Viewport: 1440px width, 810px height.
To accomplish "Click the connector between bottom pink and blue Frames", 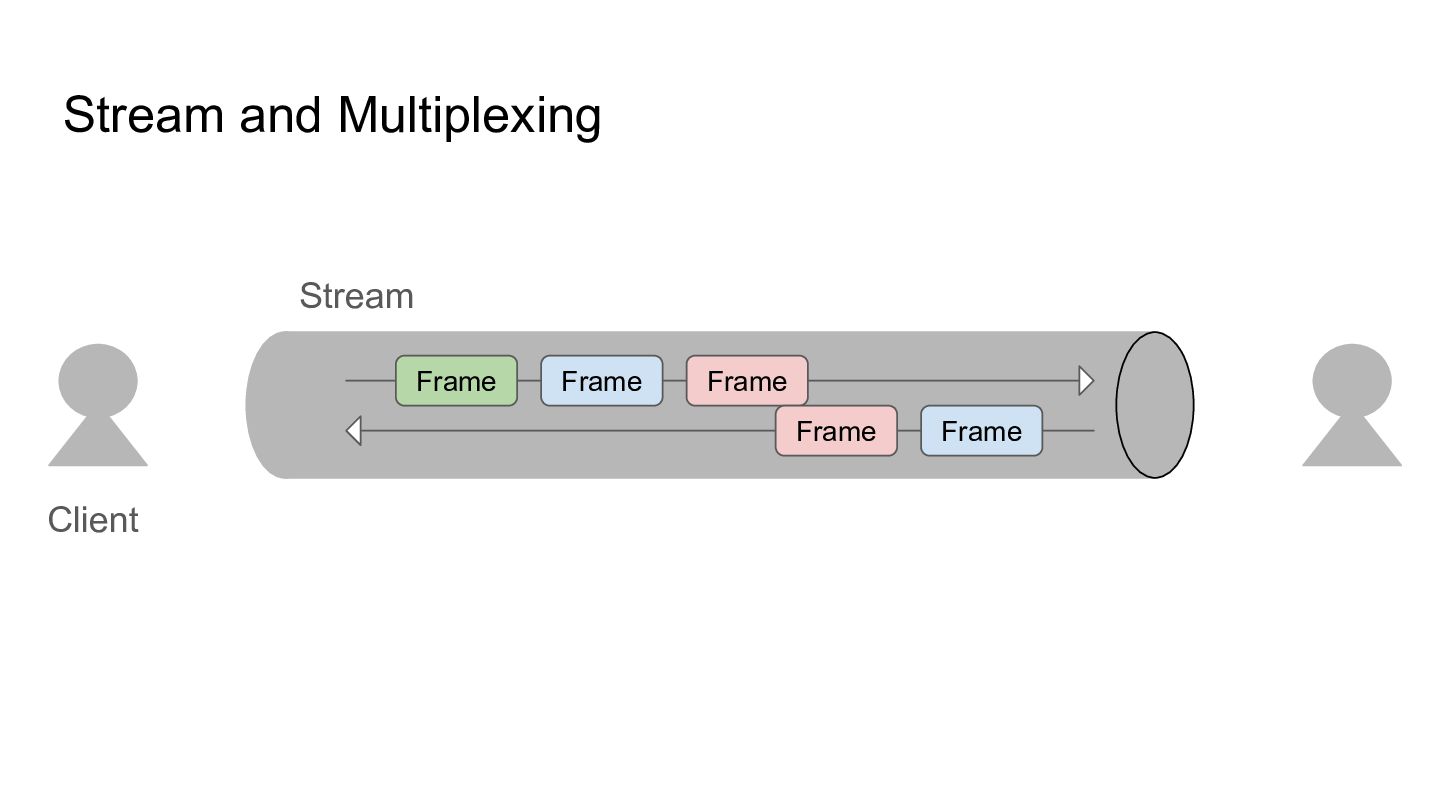I will point(909,431).
